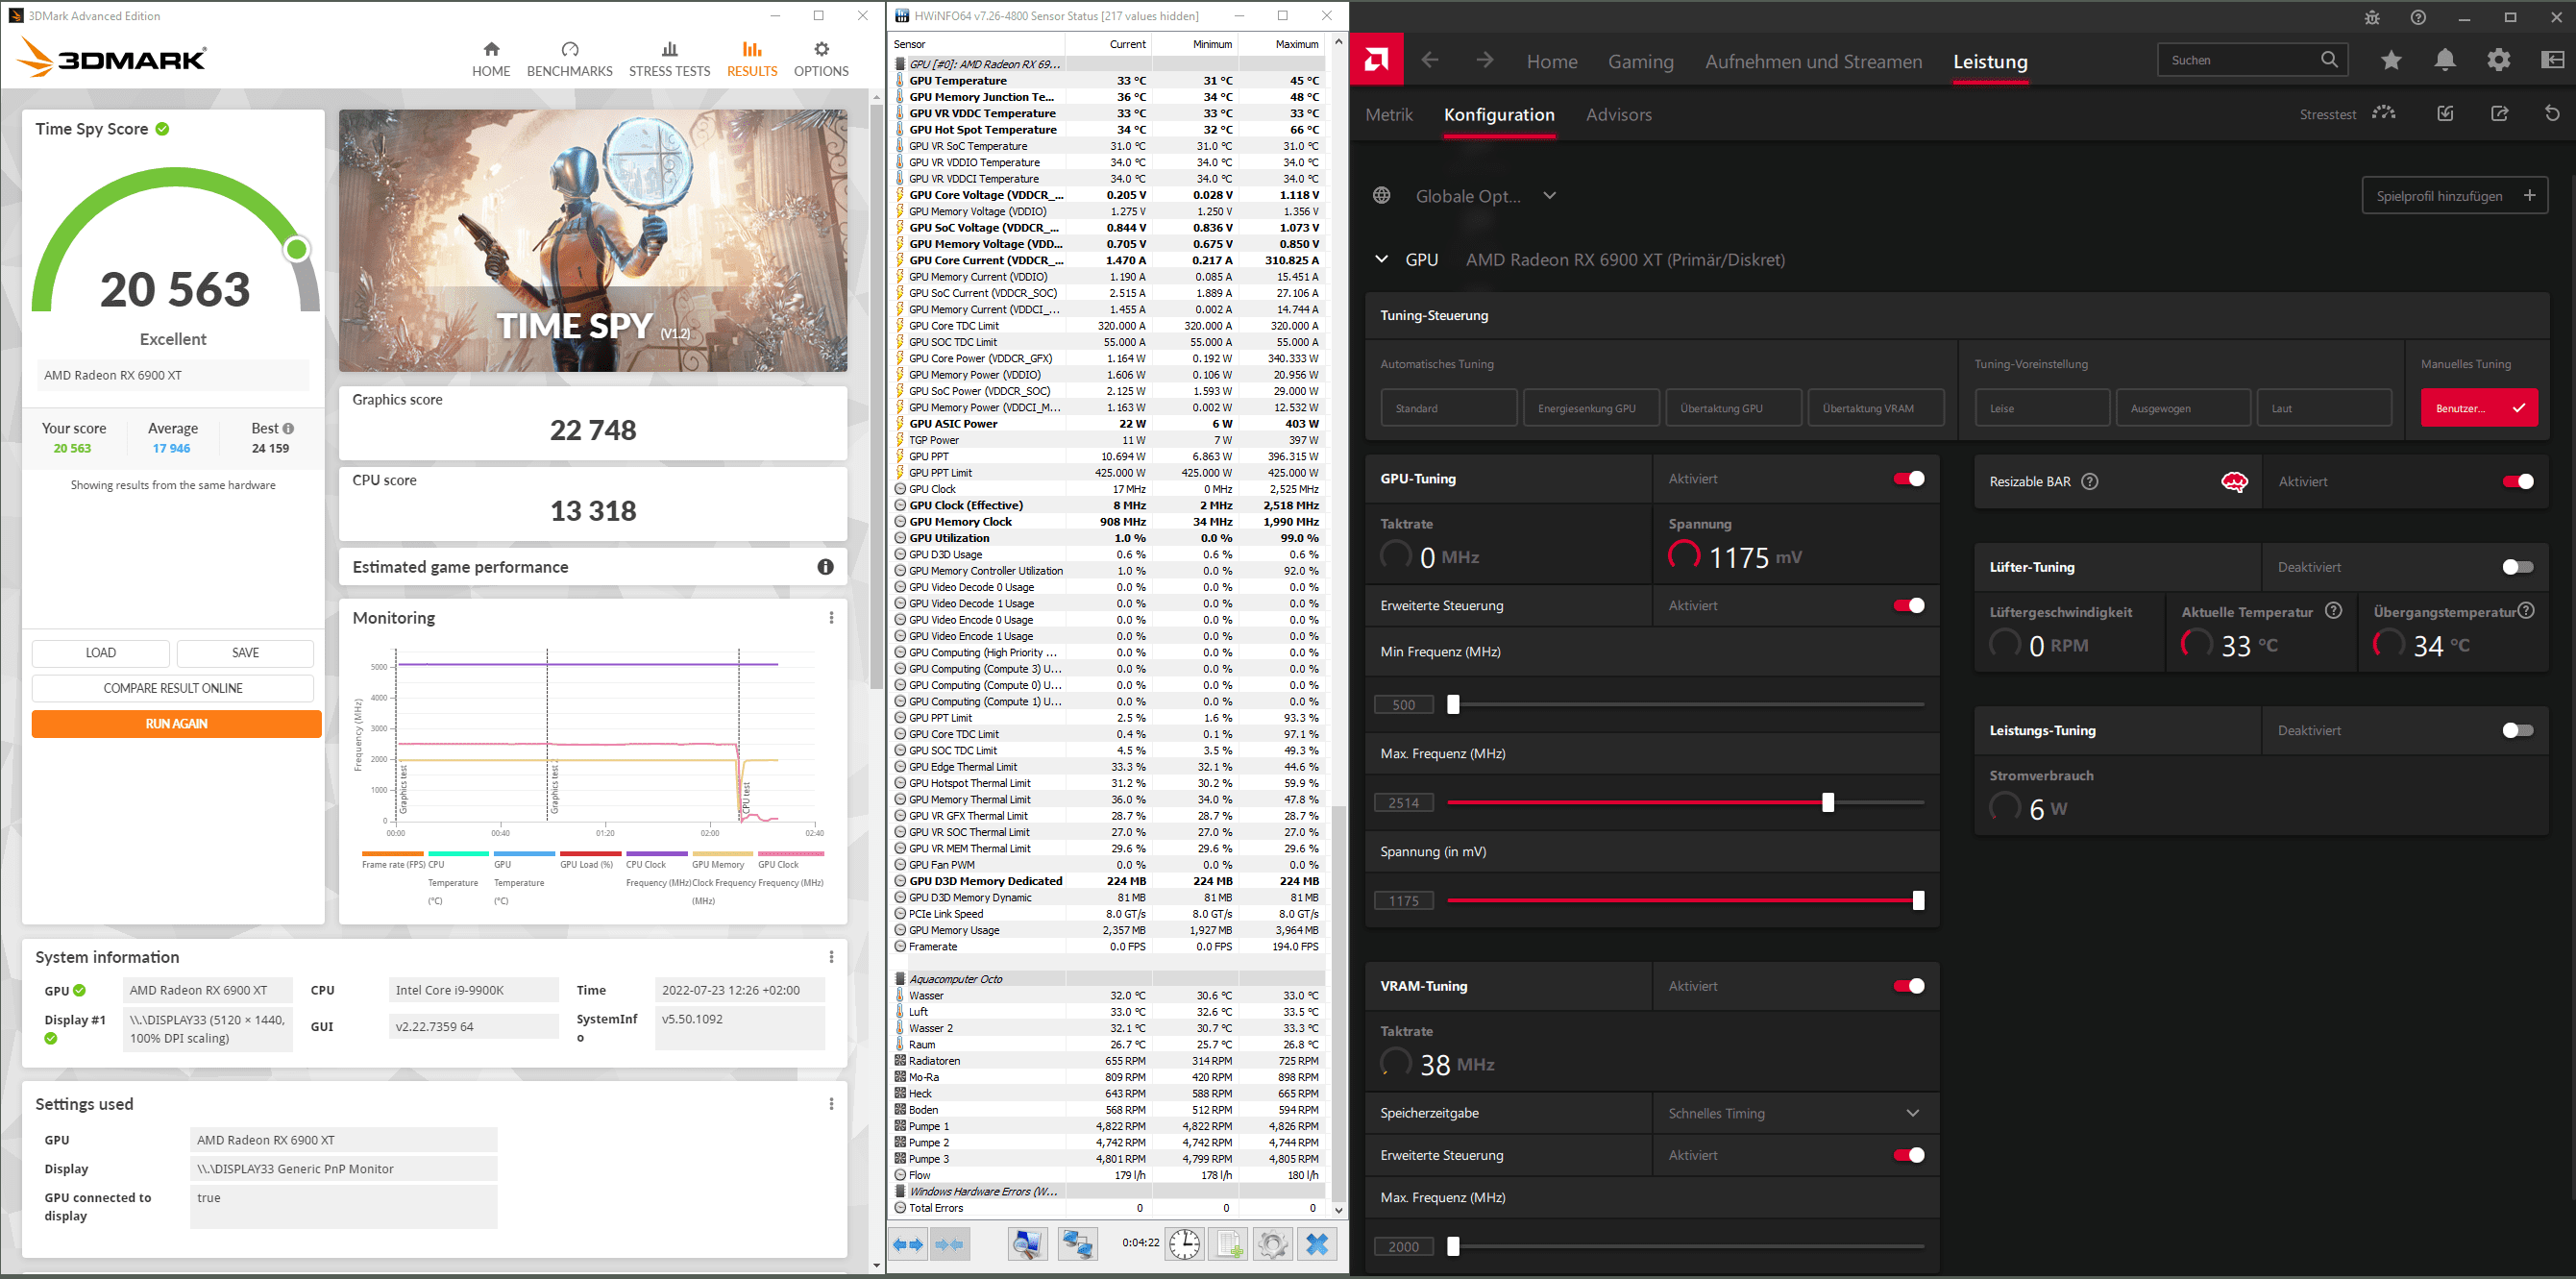Click COMPARE RESULT ONLINE button
The image size is (2576, 1279).
coord(173,688)
